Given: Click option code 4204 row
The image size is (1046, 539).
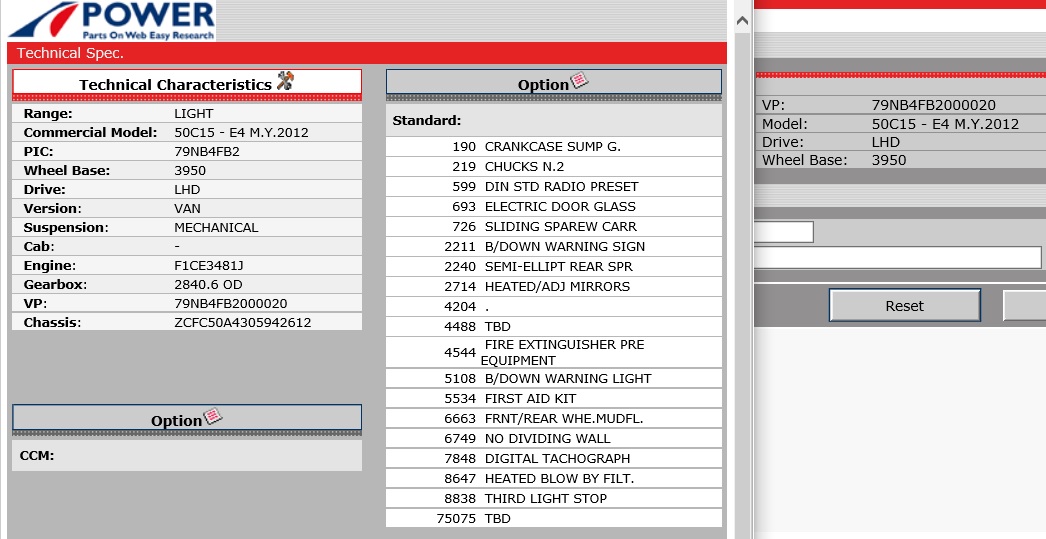Looking at the screenshot, I should coord(554,307).
